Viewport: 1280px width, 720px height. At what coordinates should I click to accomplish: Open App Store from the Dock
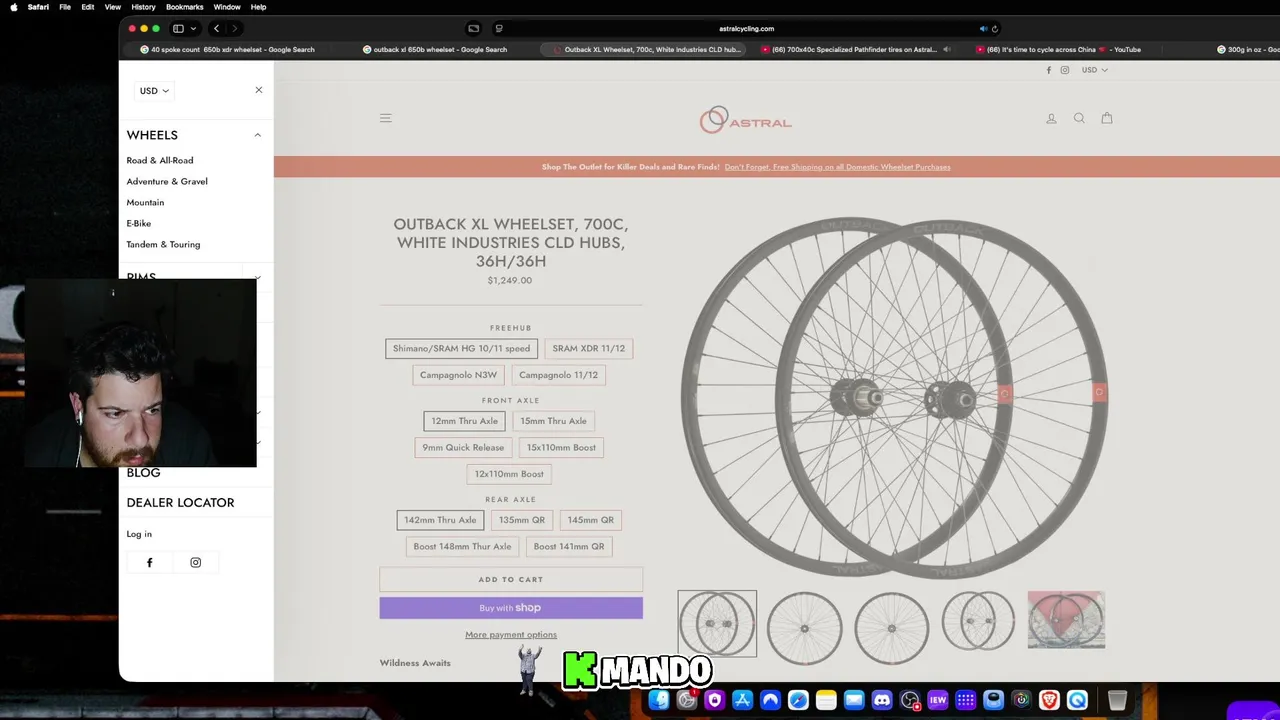(743, 700)
